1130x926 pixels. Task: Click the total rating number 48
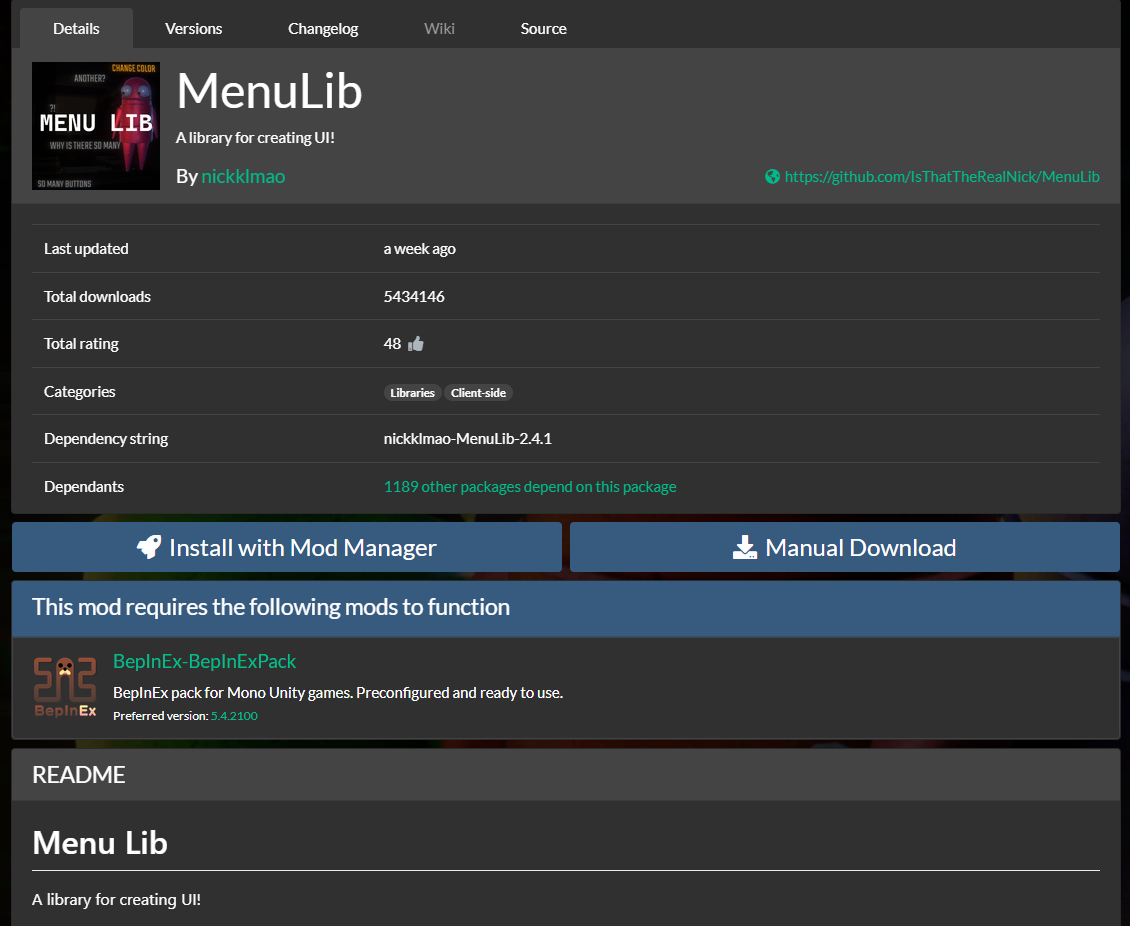(392, 344)
